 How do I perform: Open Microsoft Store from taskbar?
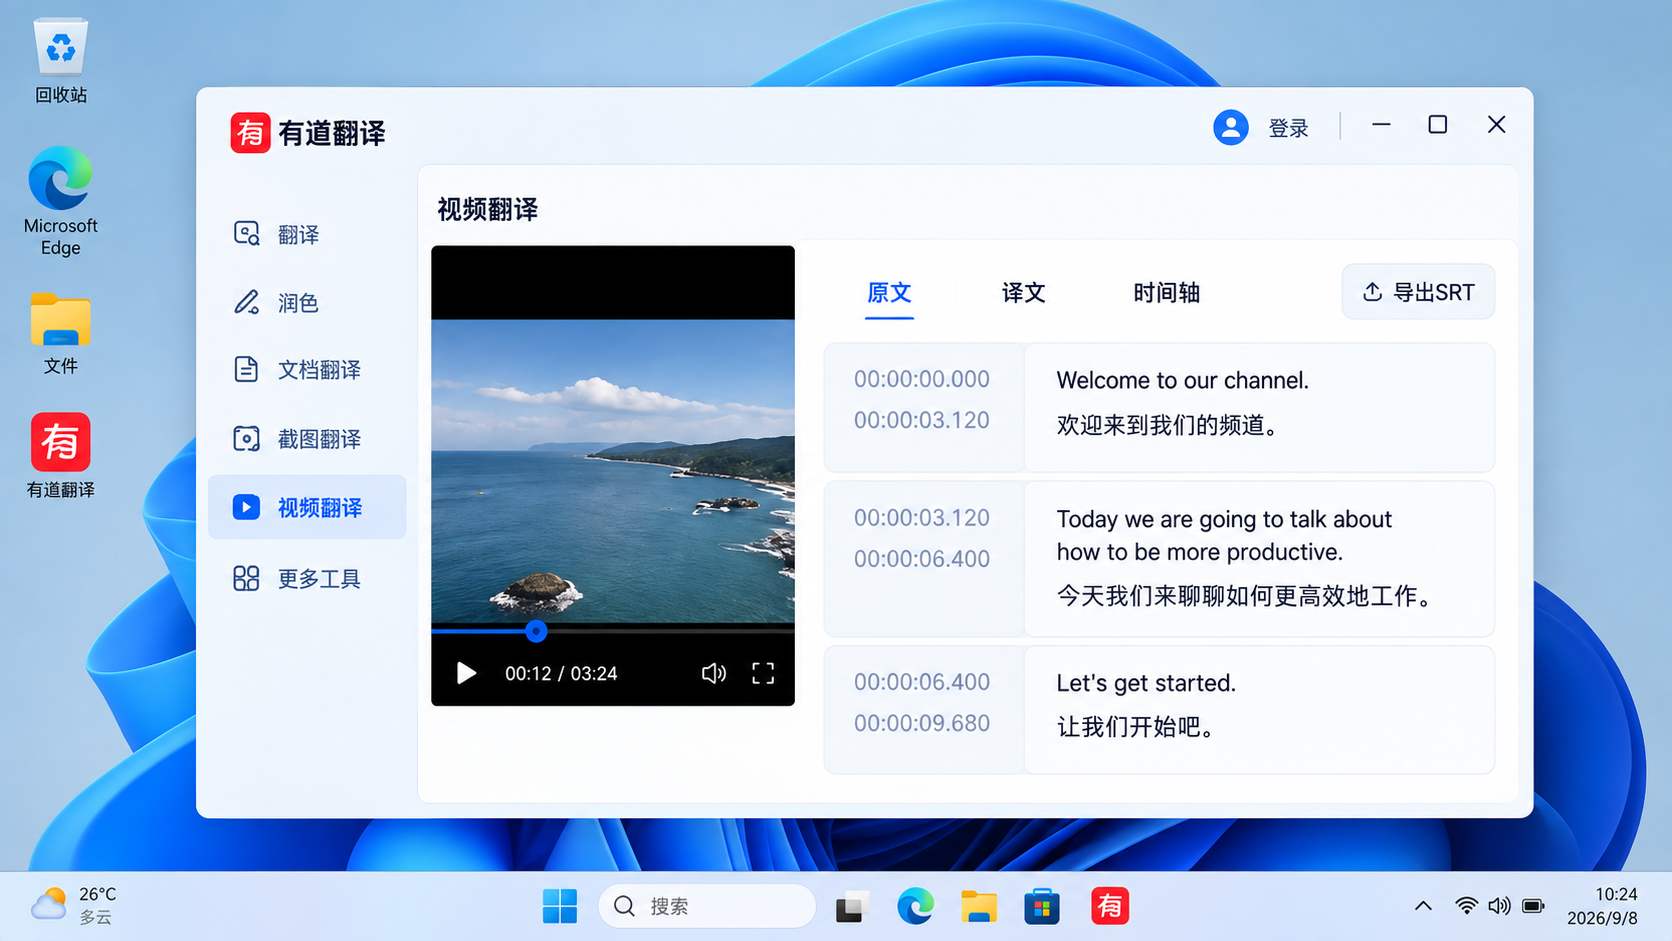click(1042, 906)
